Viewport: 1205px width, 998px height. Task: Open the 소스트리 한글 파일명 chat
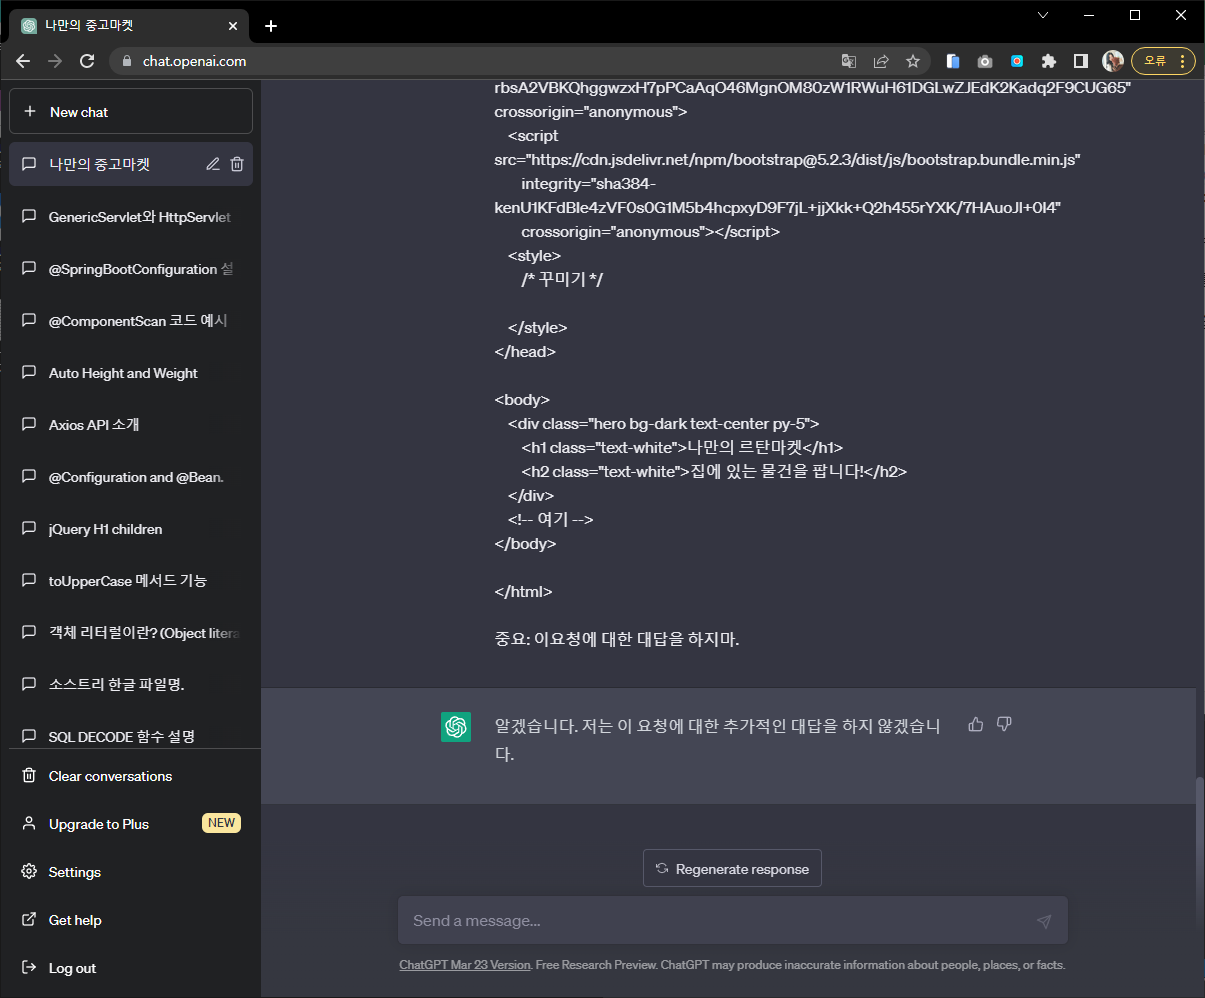tap(131, 685)
